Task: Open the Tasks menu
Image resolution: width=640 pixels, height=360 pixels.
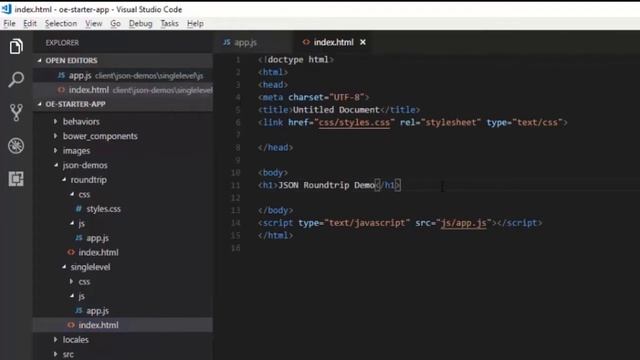Action: [x=169, y=24]
